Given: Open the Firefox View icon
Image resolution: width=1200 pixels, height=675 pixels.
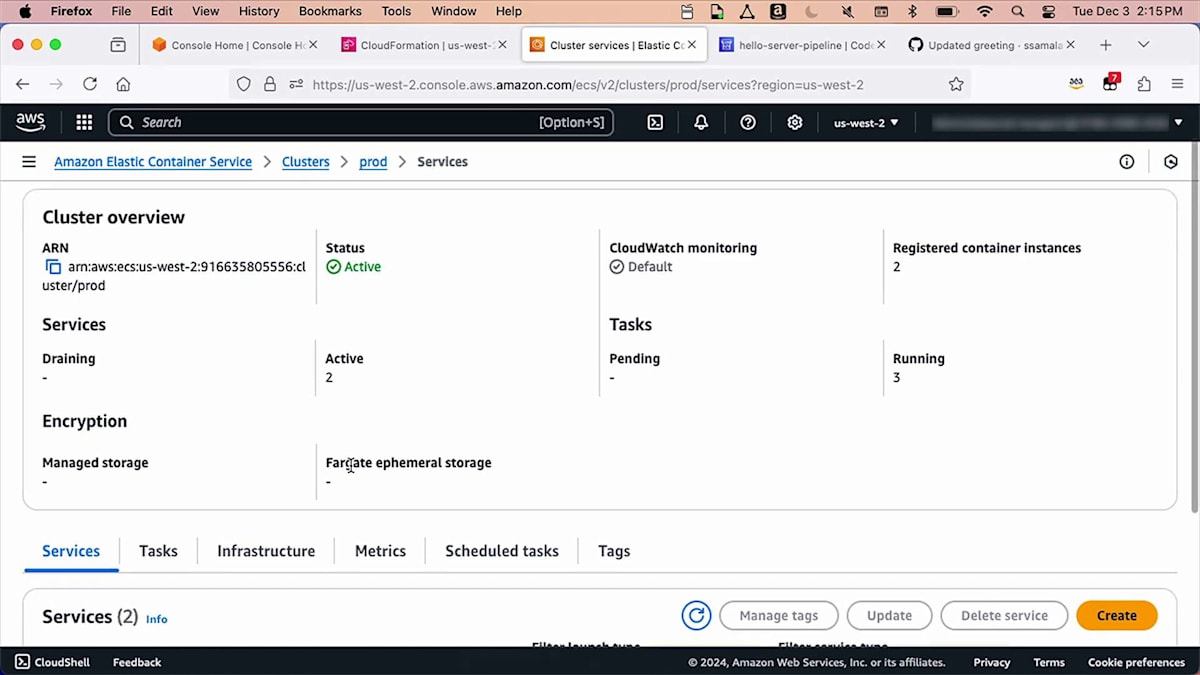Looking at the screenshot, I should (x=118, y=45).
